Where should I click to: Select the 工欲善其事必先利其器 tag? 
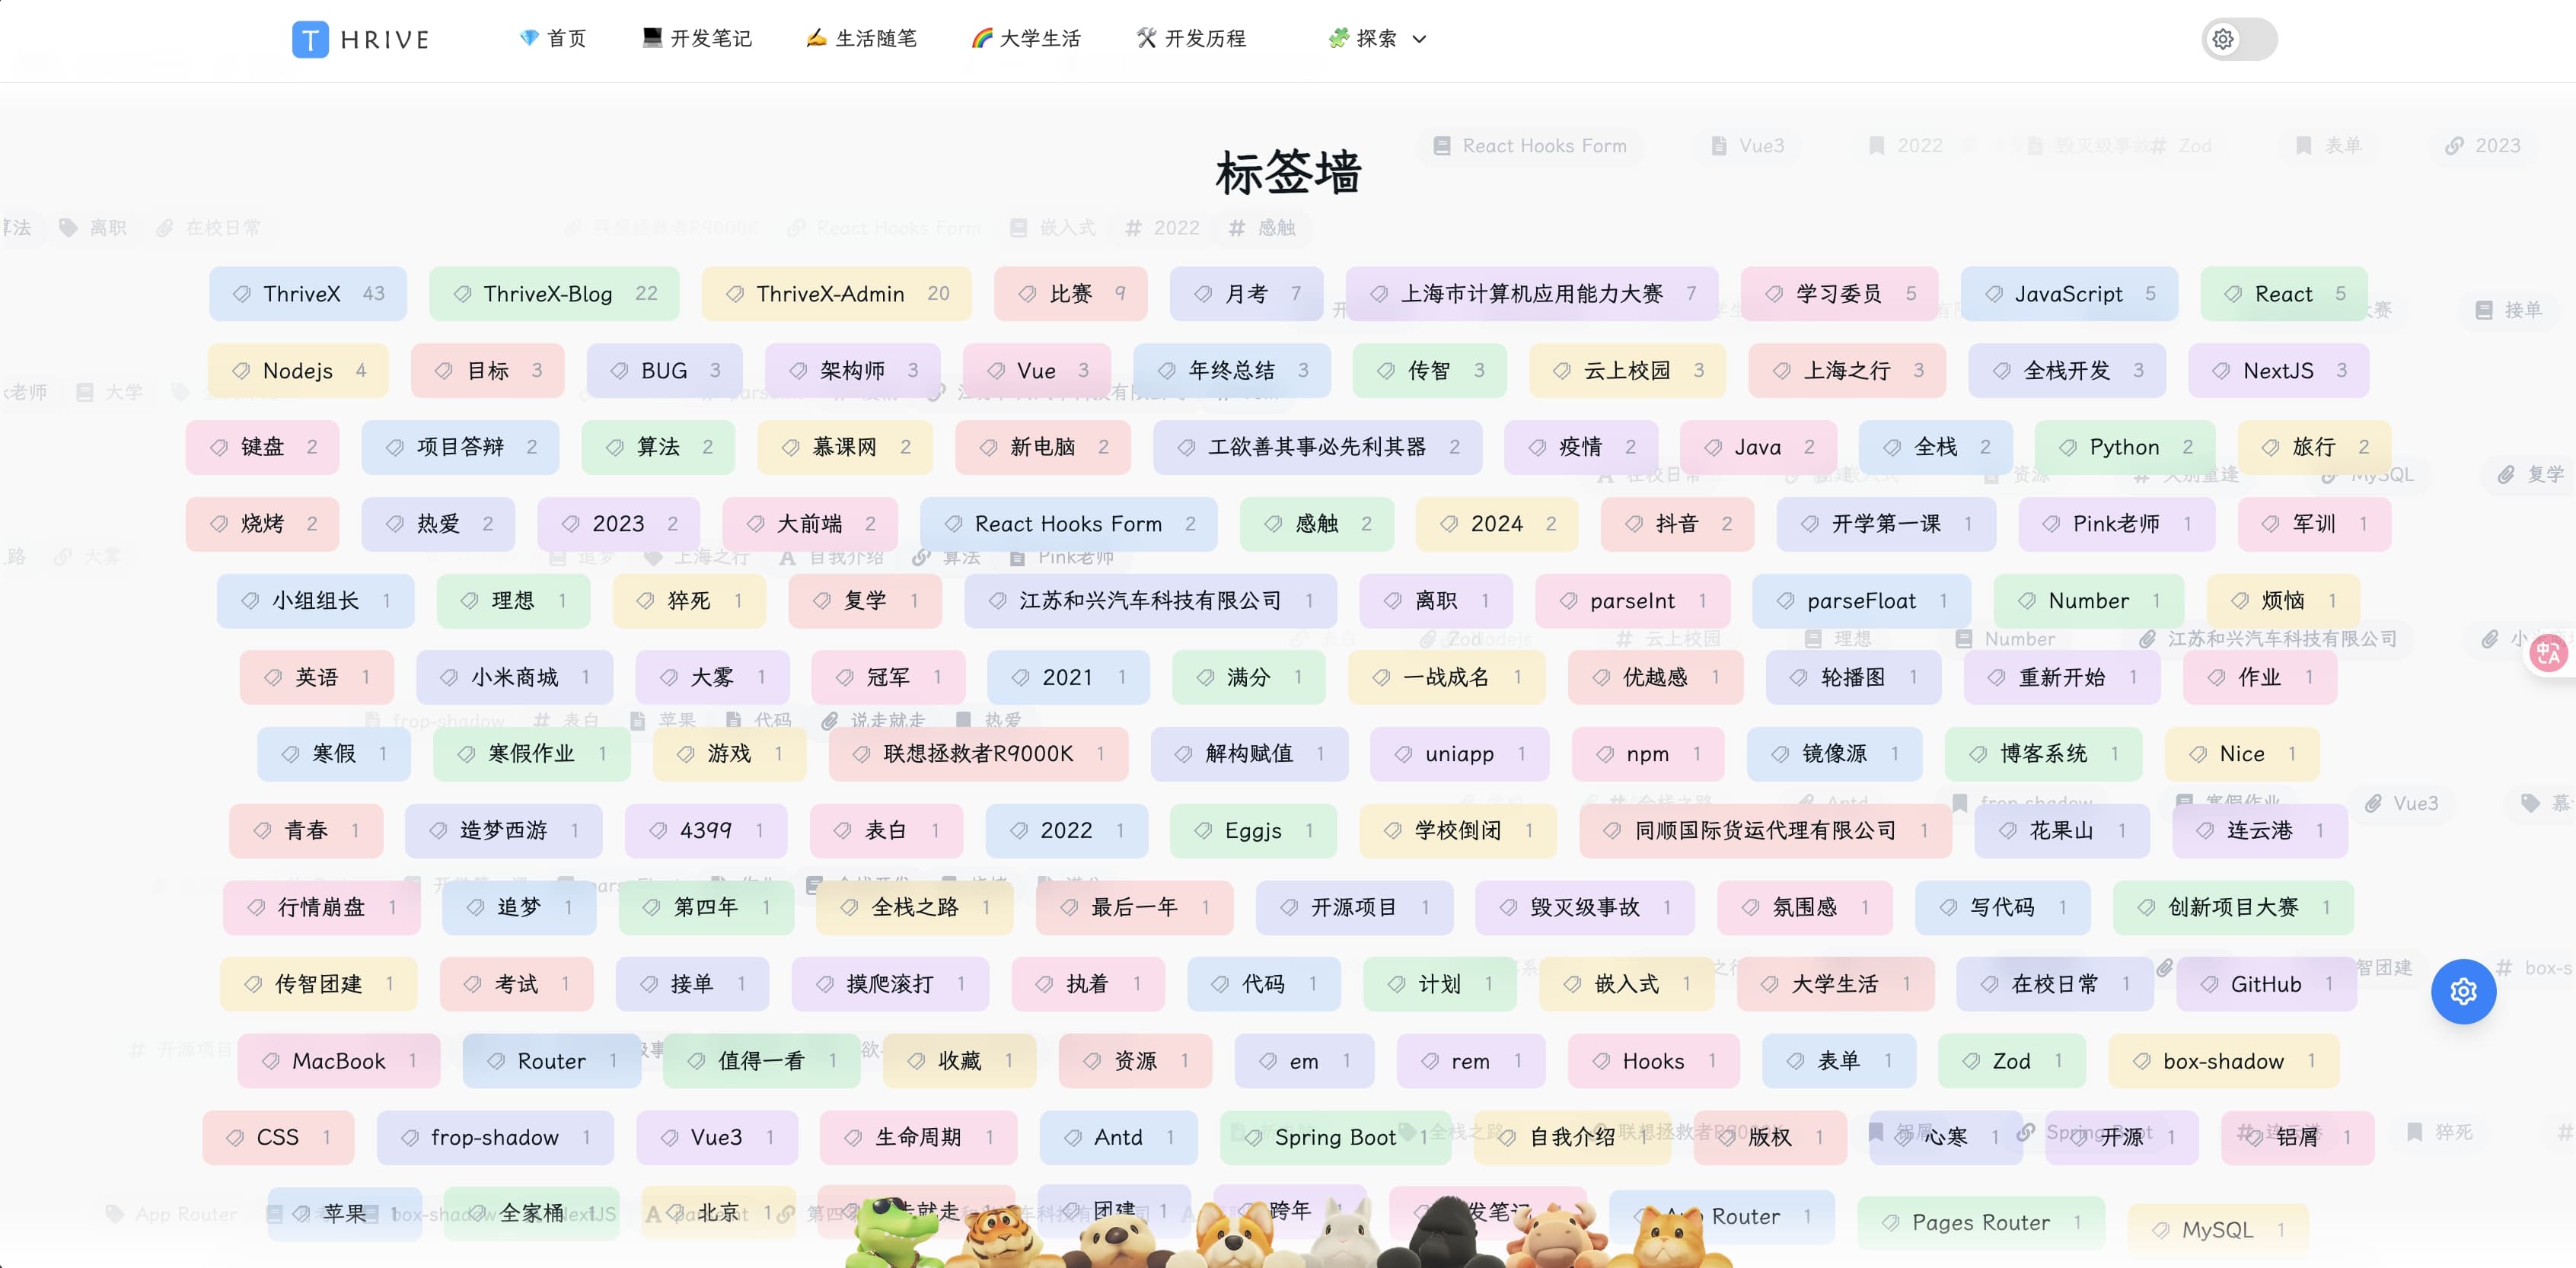tap(1317, 447)
